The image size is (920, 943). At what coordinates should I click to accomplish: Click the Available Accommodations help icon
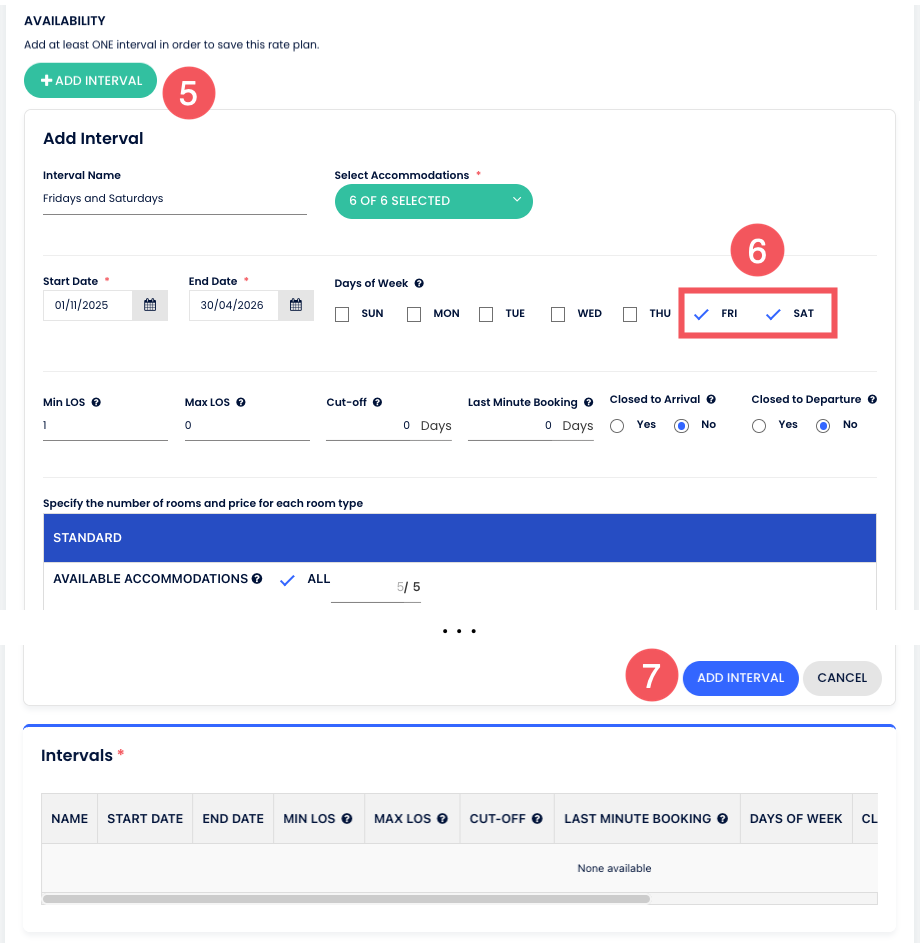pos(257,579)
